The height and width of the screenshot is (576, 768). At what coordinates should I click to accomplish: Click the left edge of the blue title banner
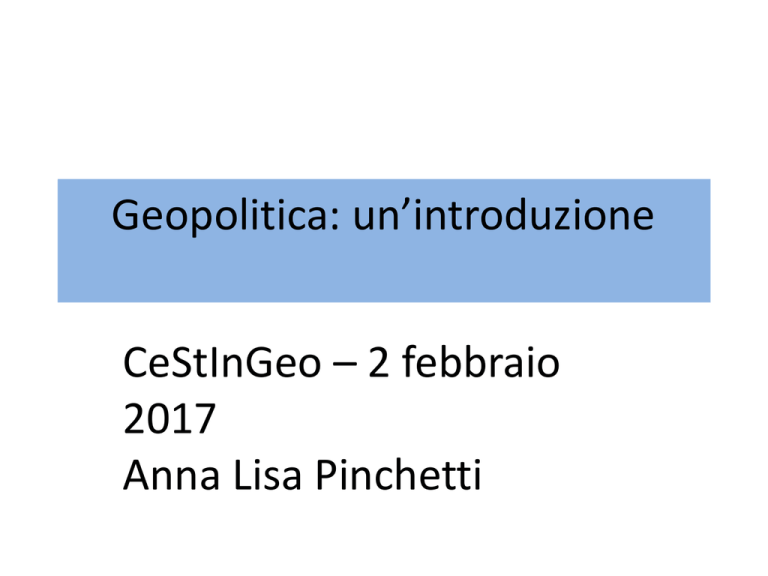61,240
